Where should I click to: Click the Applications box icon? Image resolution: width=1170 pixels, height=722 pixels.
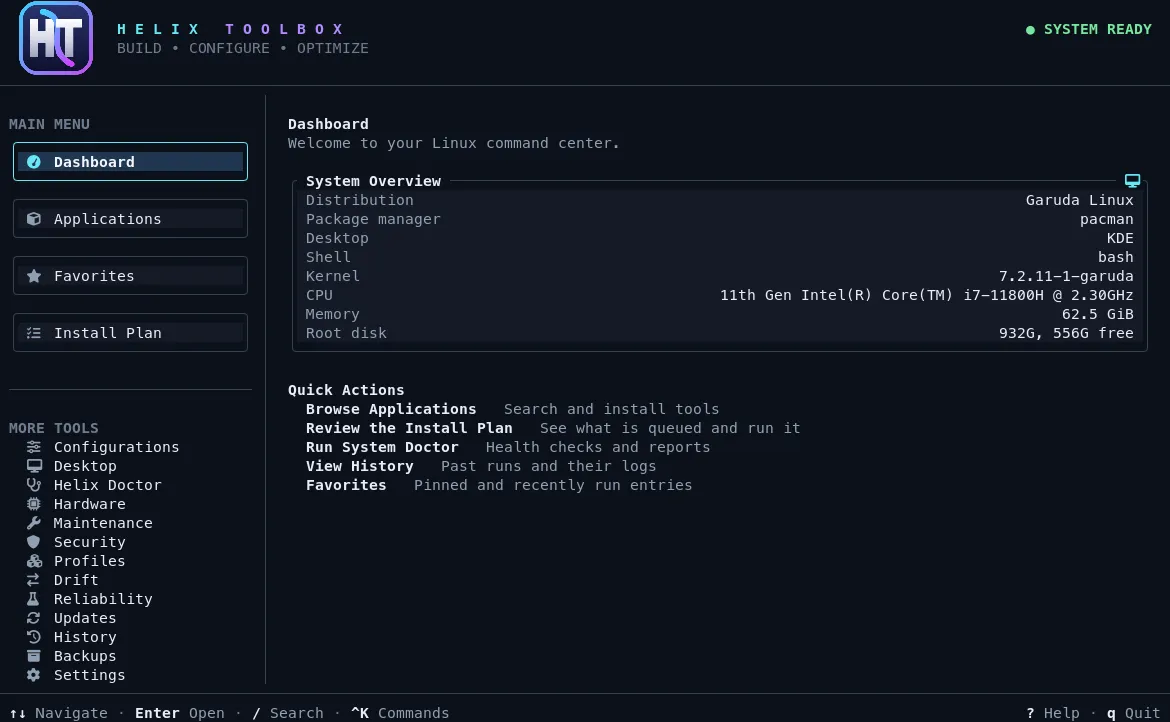tap(34, 219)
